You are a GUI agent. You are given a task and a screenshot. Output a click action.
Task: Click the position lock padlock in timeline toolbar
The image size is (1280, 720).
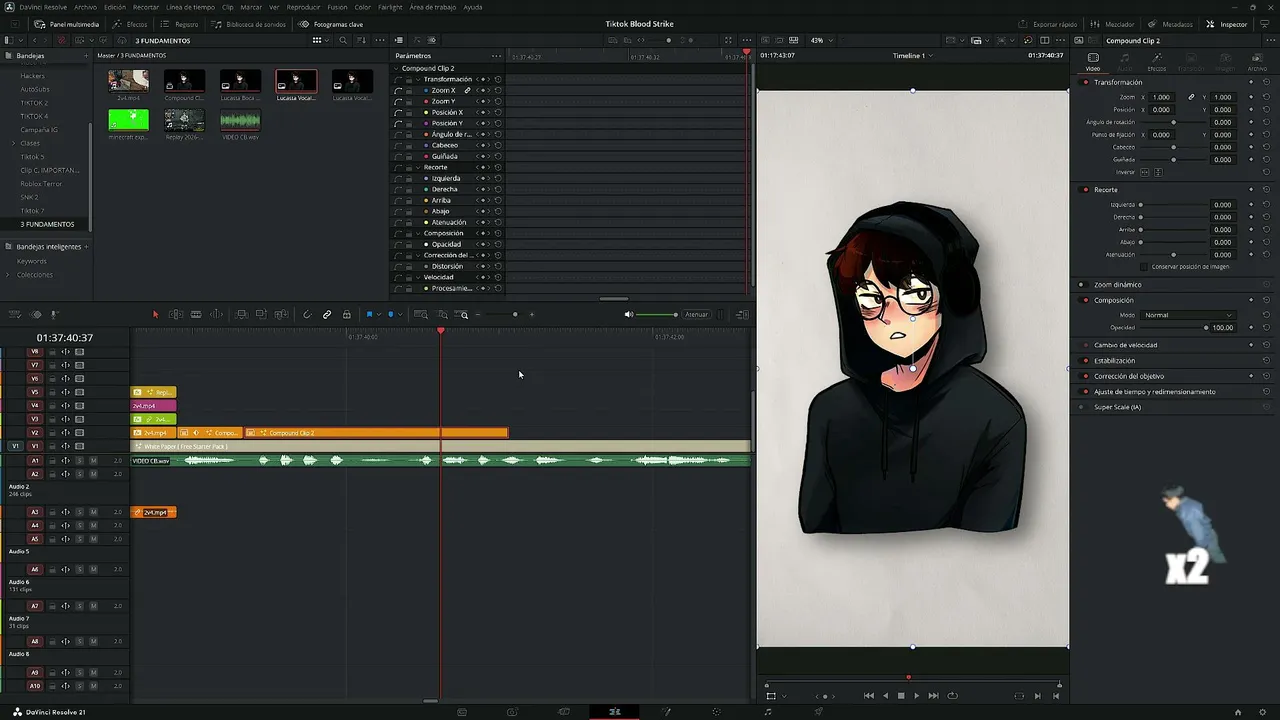tap(347, 315)
